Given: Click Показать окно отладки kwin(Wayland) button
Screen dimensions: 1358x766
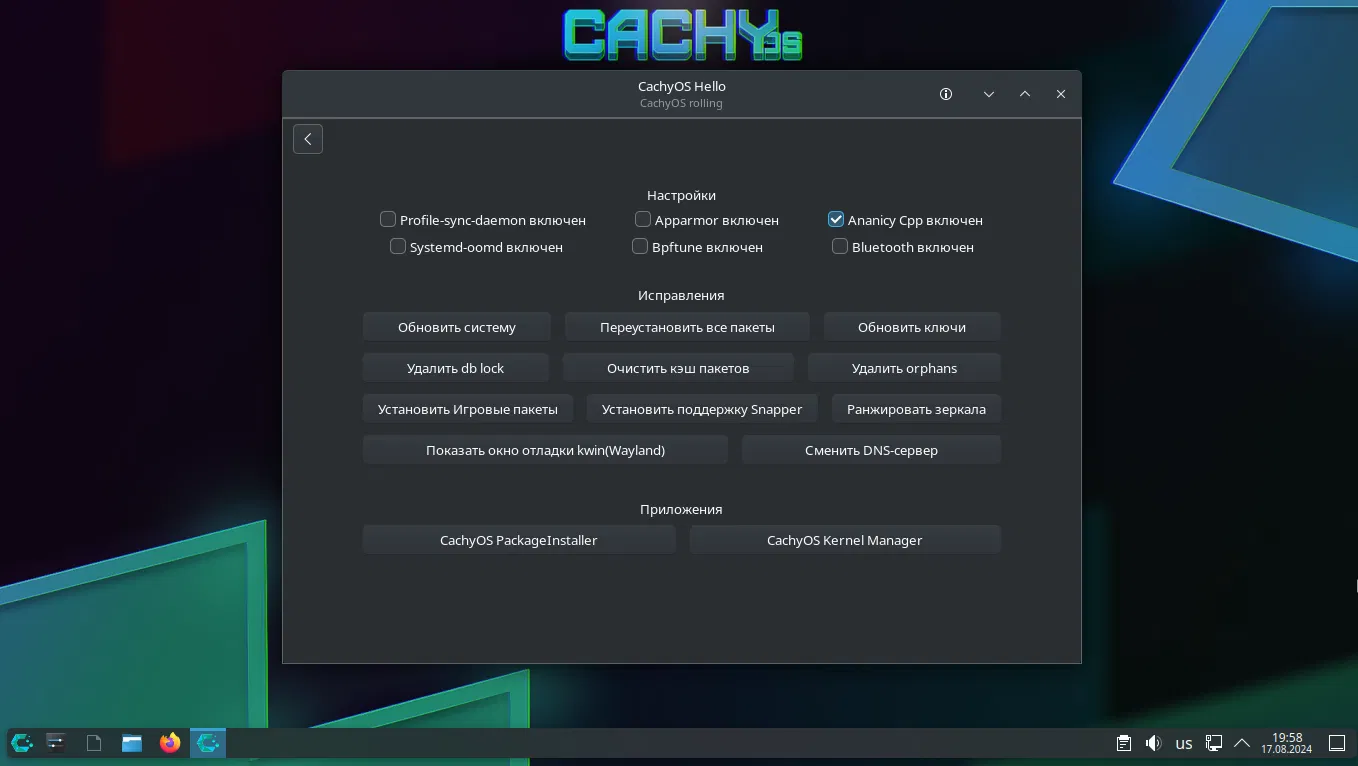Looking at the screenshot, I should pos(546,450).
